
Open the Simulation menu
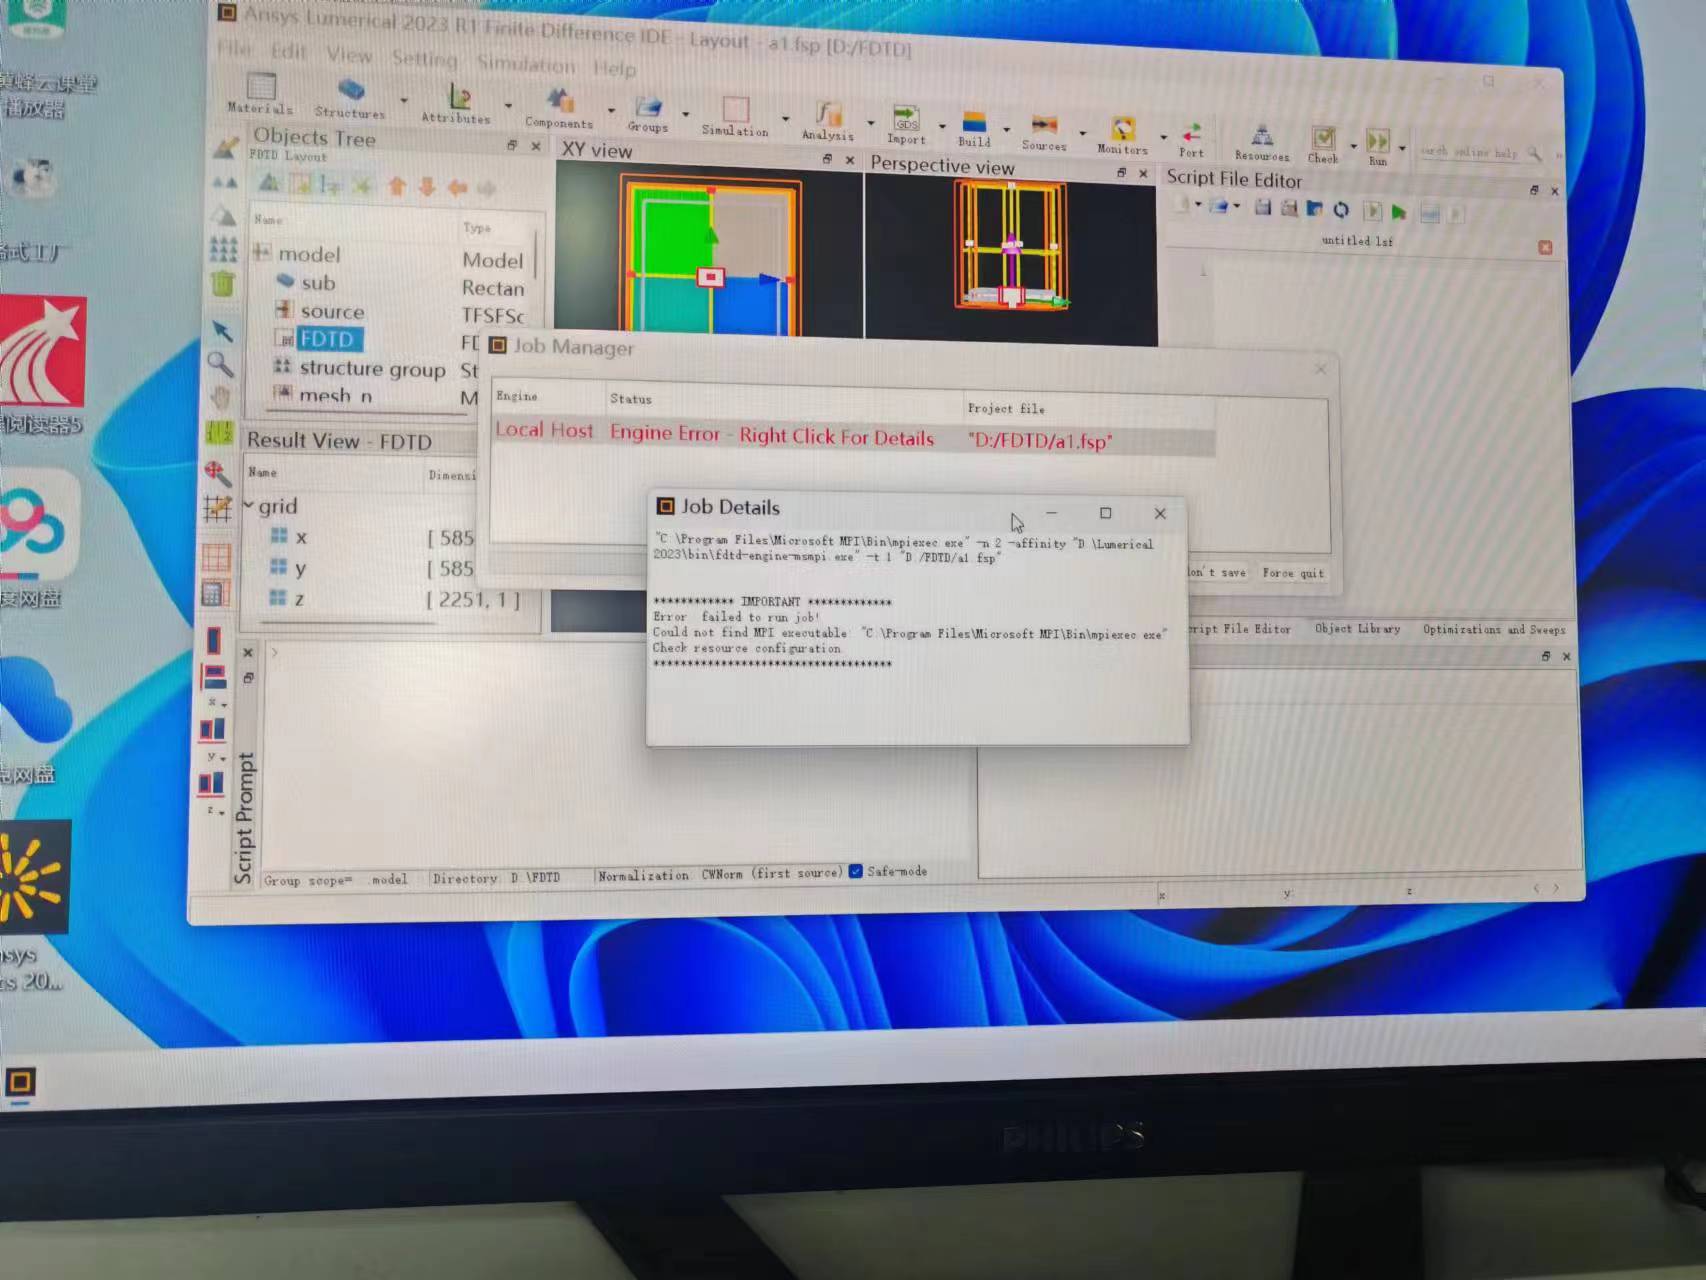tap(526, 64)
